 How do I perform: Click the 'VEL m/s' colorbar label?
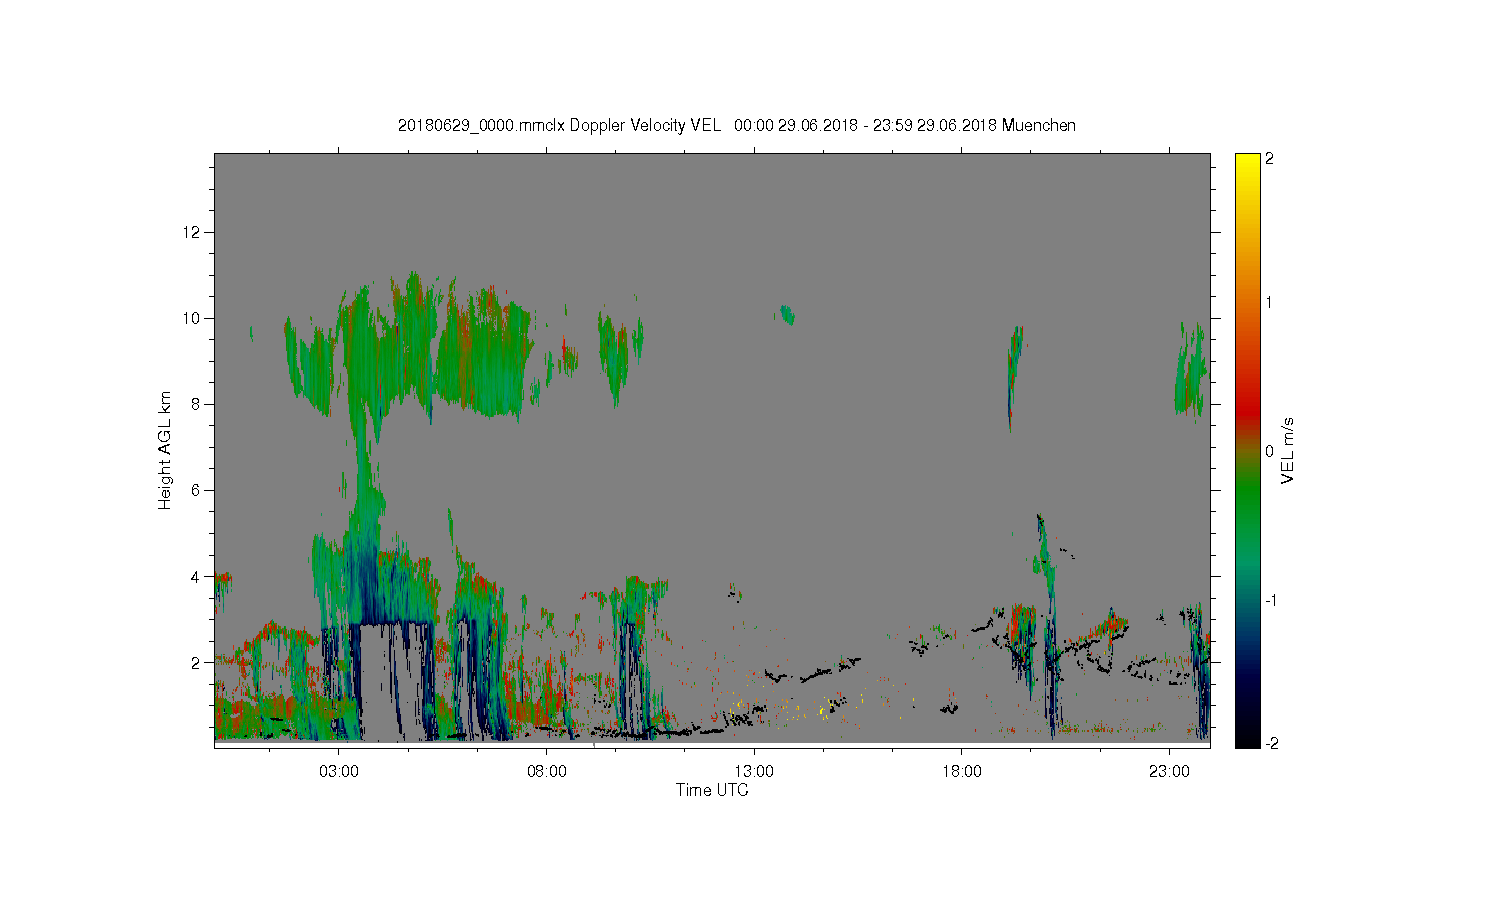click(x=1288, y=451)
